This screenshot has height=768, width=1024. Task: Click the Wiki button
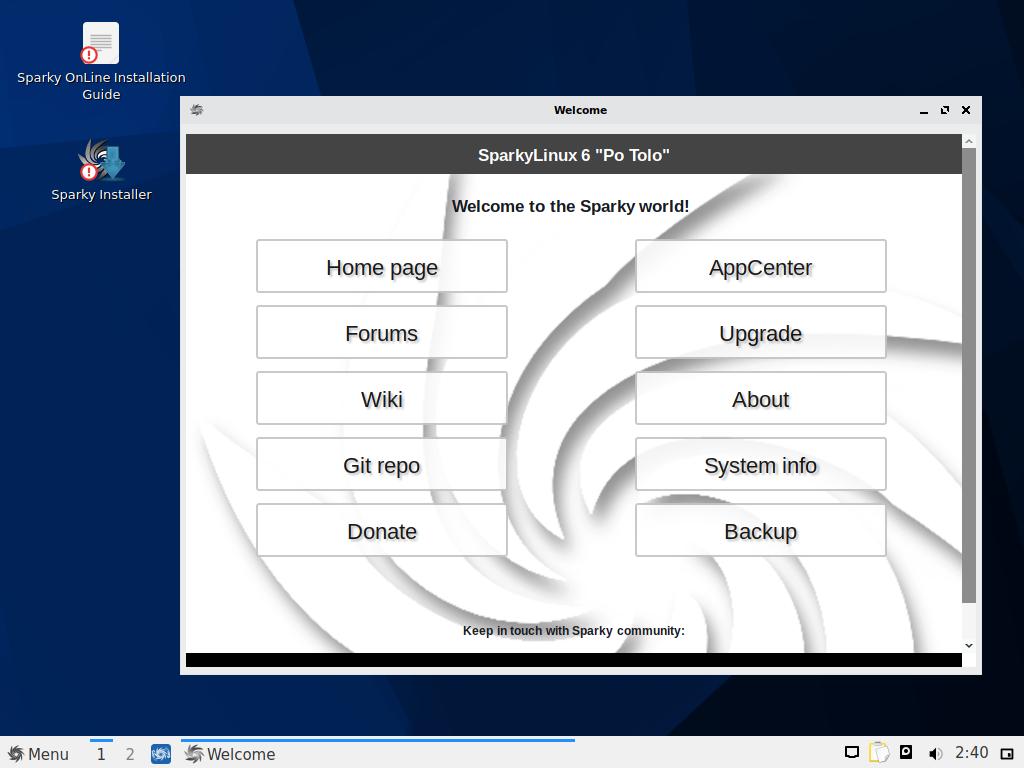(381, 398)
